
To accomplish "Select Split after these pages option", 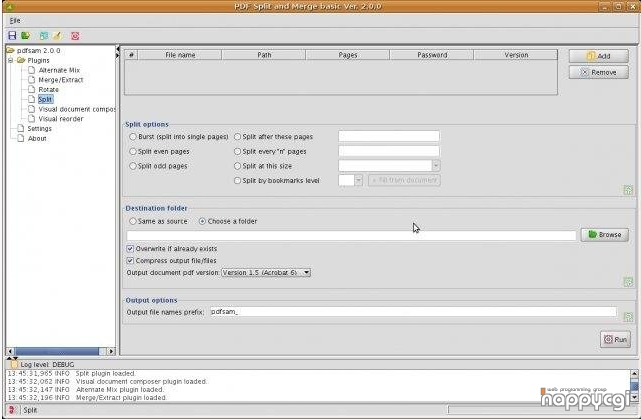I will point(237,137).
